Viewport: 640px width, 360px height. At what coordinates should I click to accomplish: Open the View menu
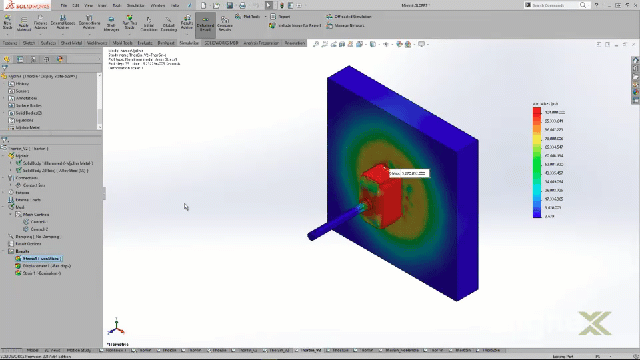pos(88,5)
